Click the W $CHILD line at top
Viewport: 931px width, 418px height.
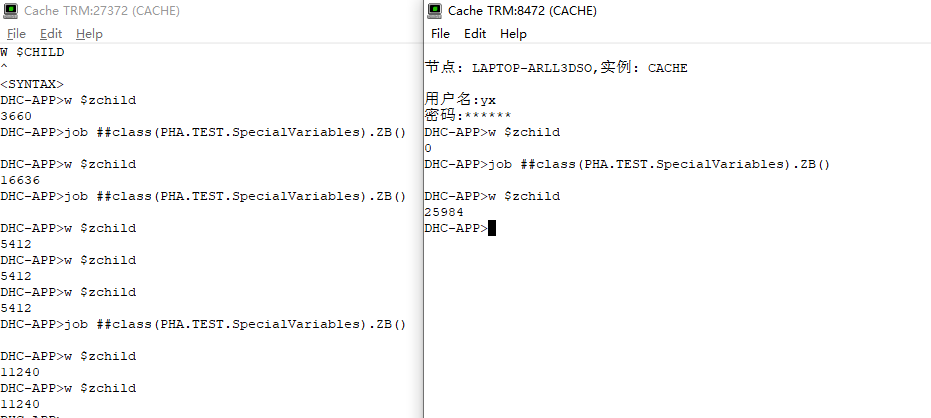point(32,52)
